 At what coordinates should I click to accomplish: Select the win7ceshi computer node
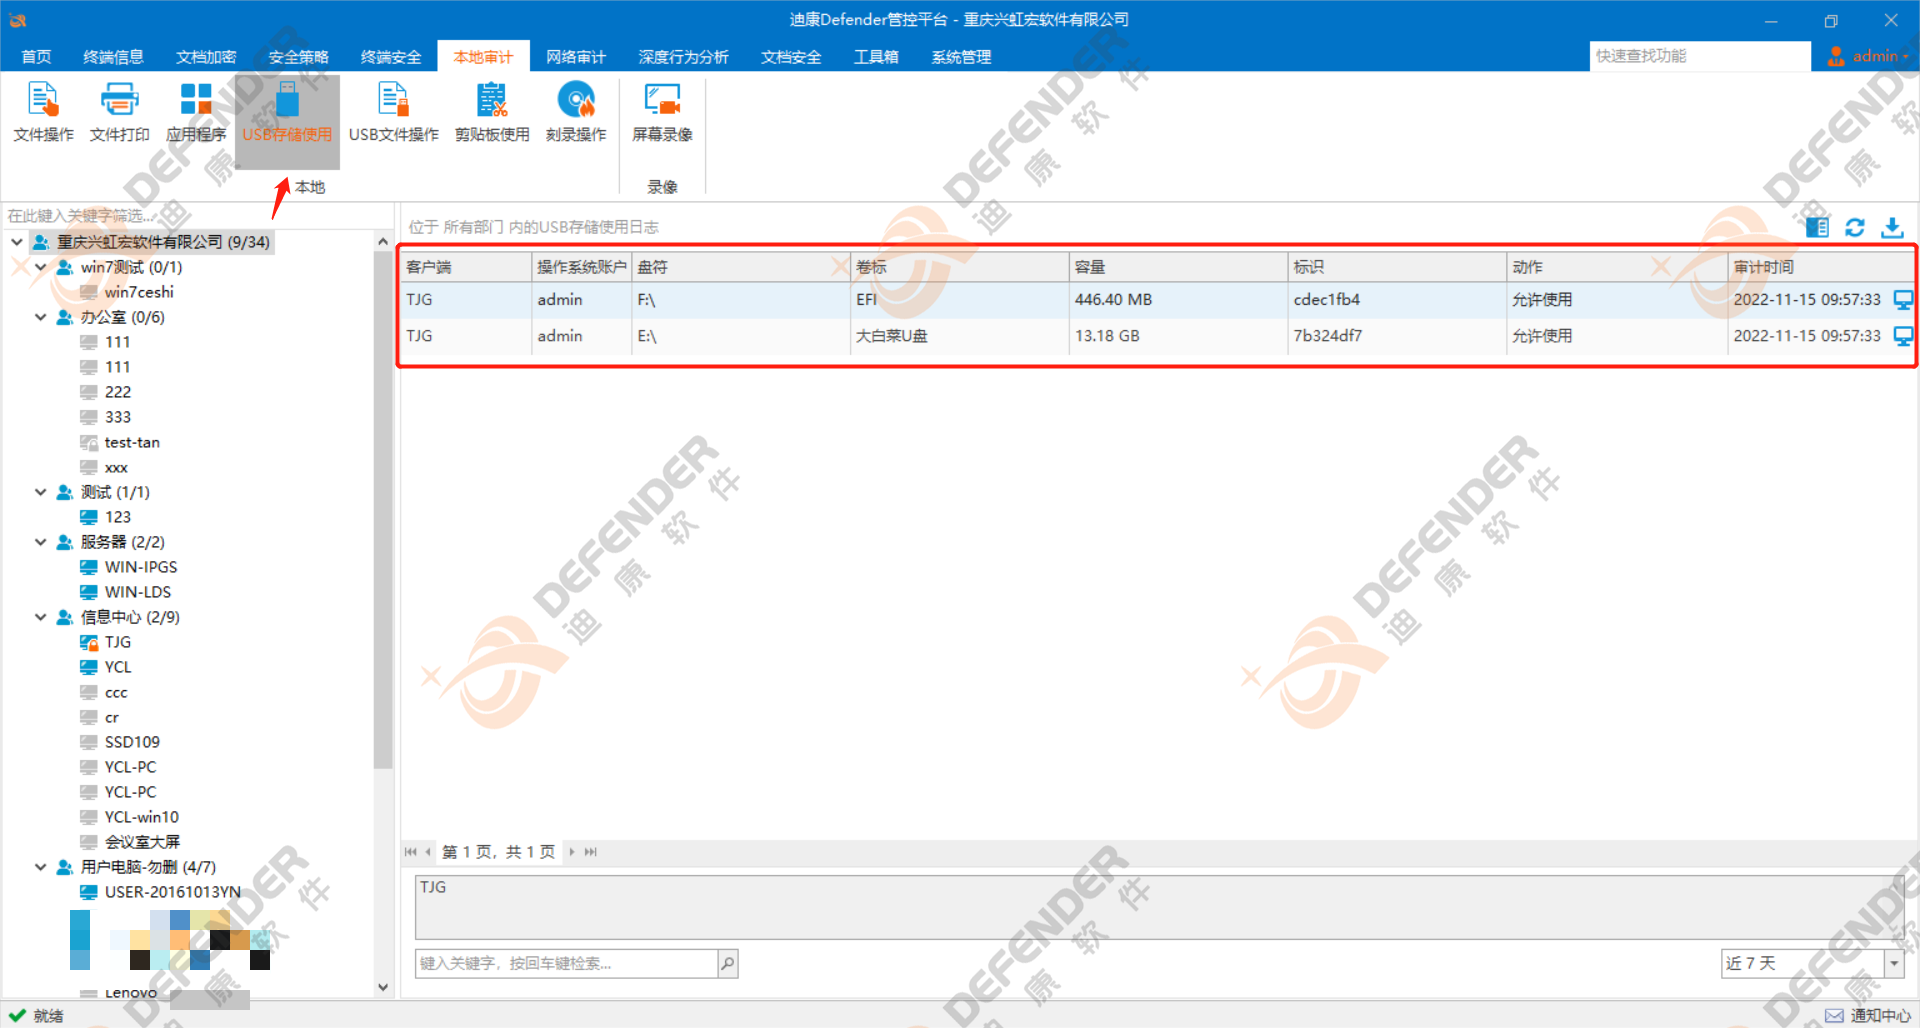point(139,292)
